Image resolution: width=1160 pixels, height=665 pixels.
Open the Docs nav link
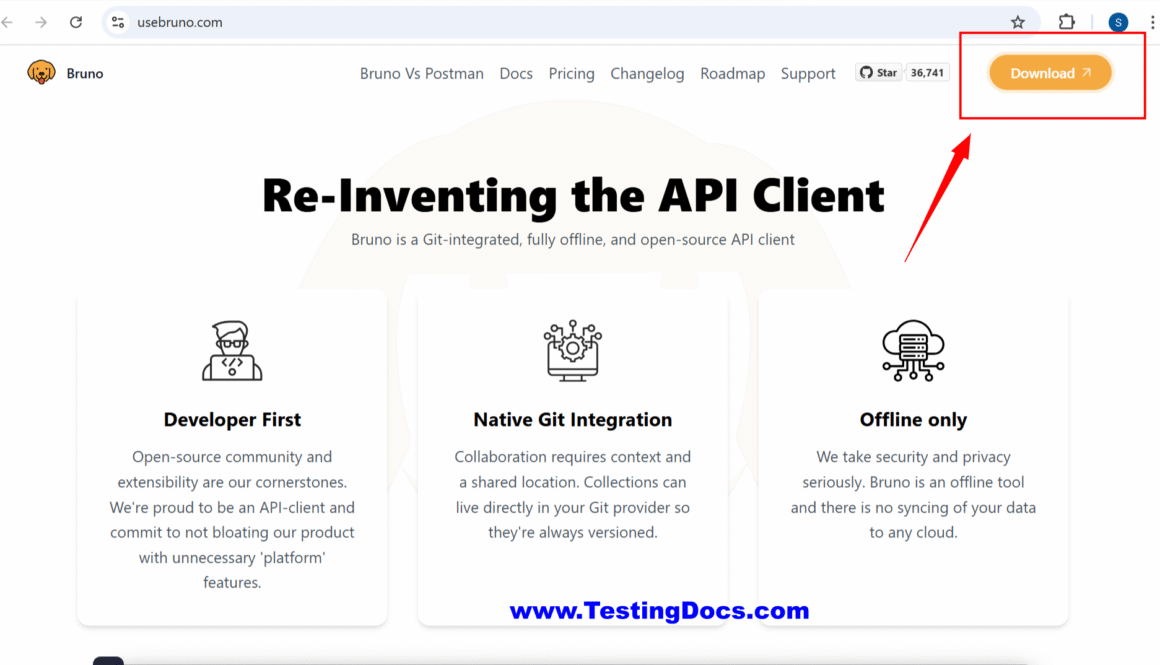click(516, 73)
